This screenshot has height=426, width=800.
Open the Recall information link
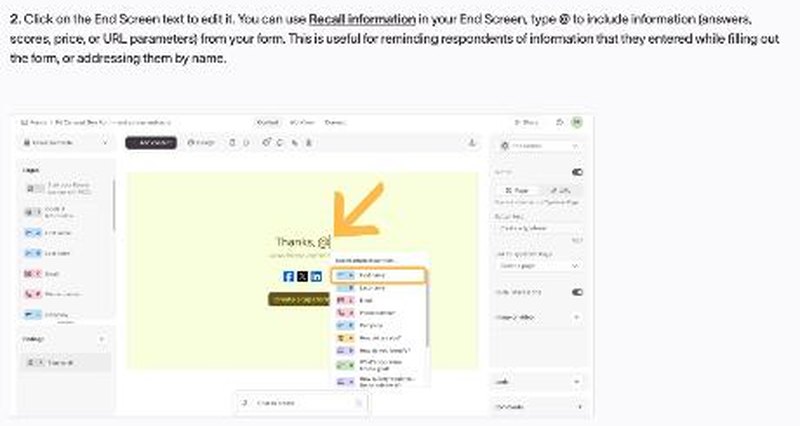coord(362,19)
